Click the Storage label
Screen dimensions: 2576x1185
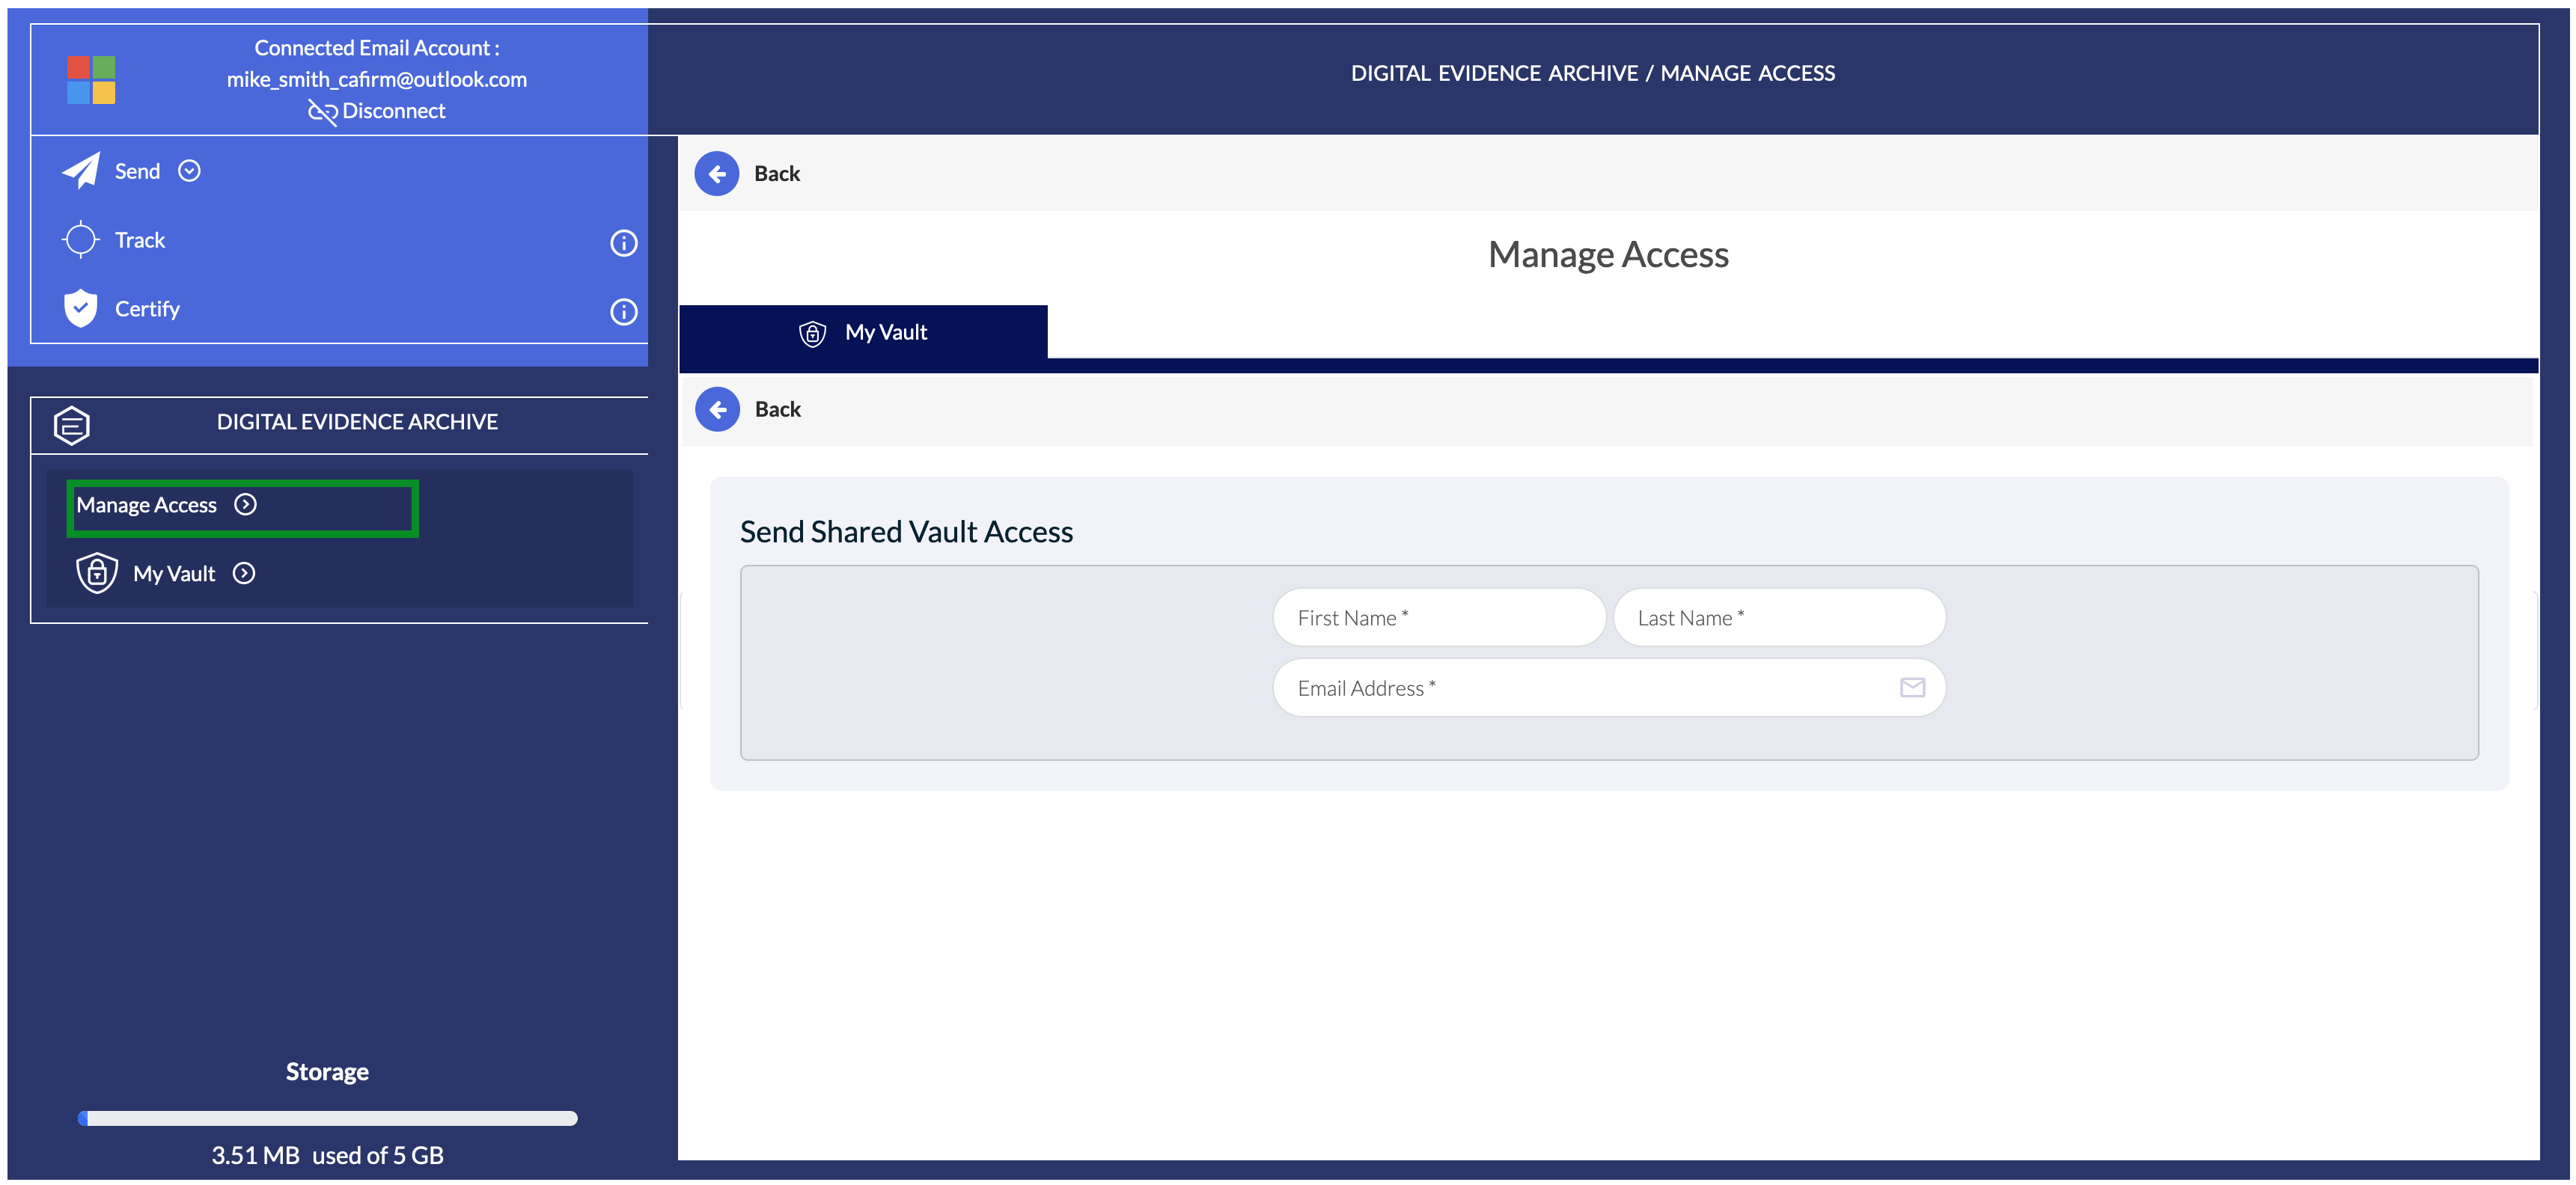pyautogui.click(x=328, y=1072)
